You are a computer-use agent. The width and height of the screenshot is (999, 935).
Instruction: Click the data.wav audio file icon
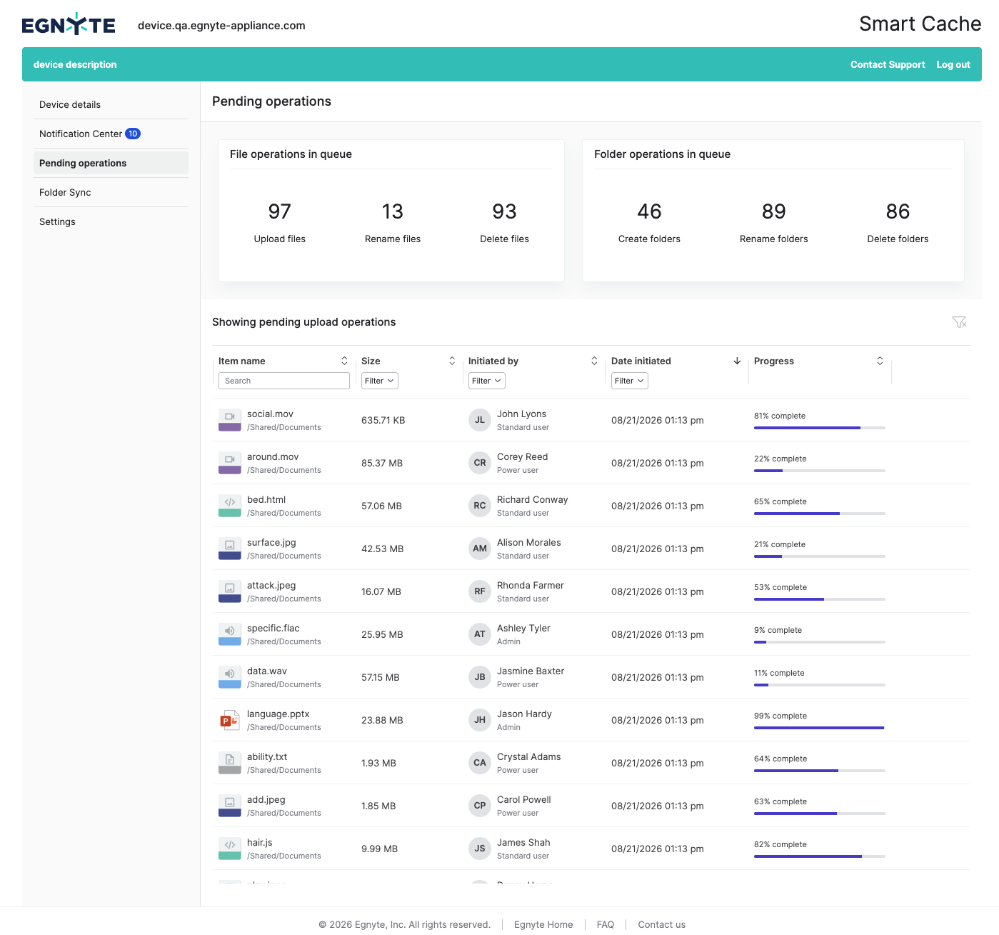pyautogui.click(x=229, y=677)
